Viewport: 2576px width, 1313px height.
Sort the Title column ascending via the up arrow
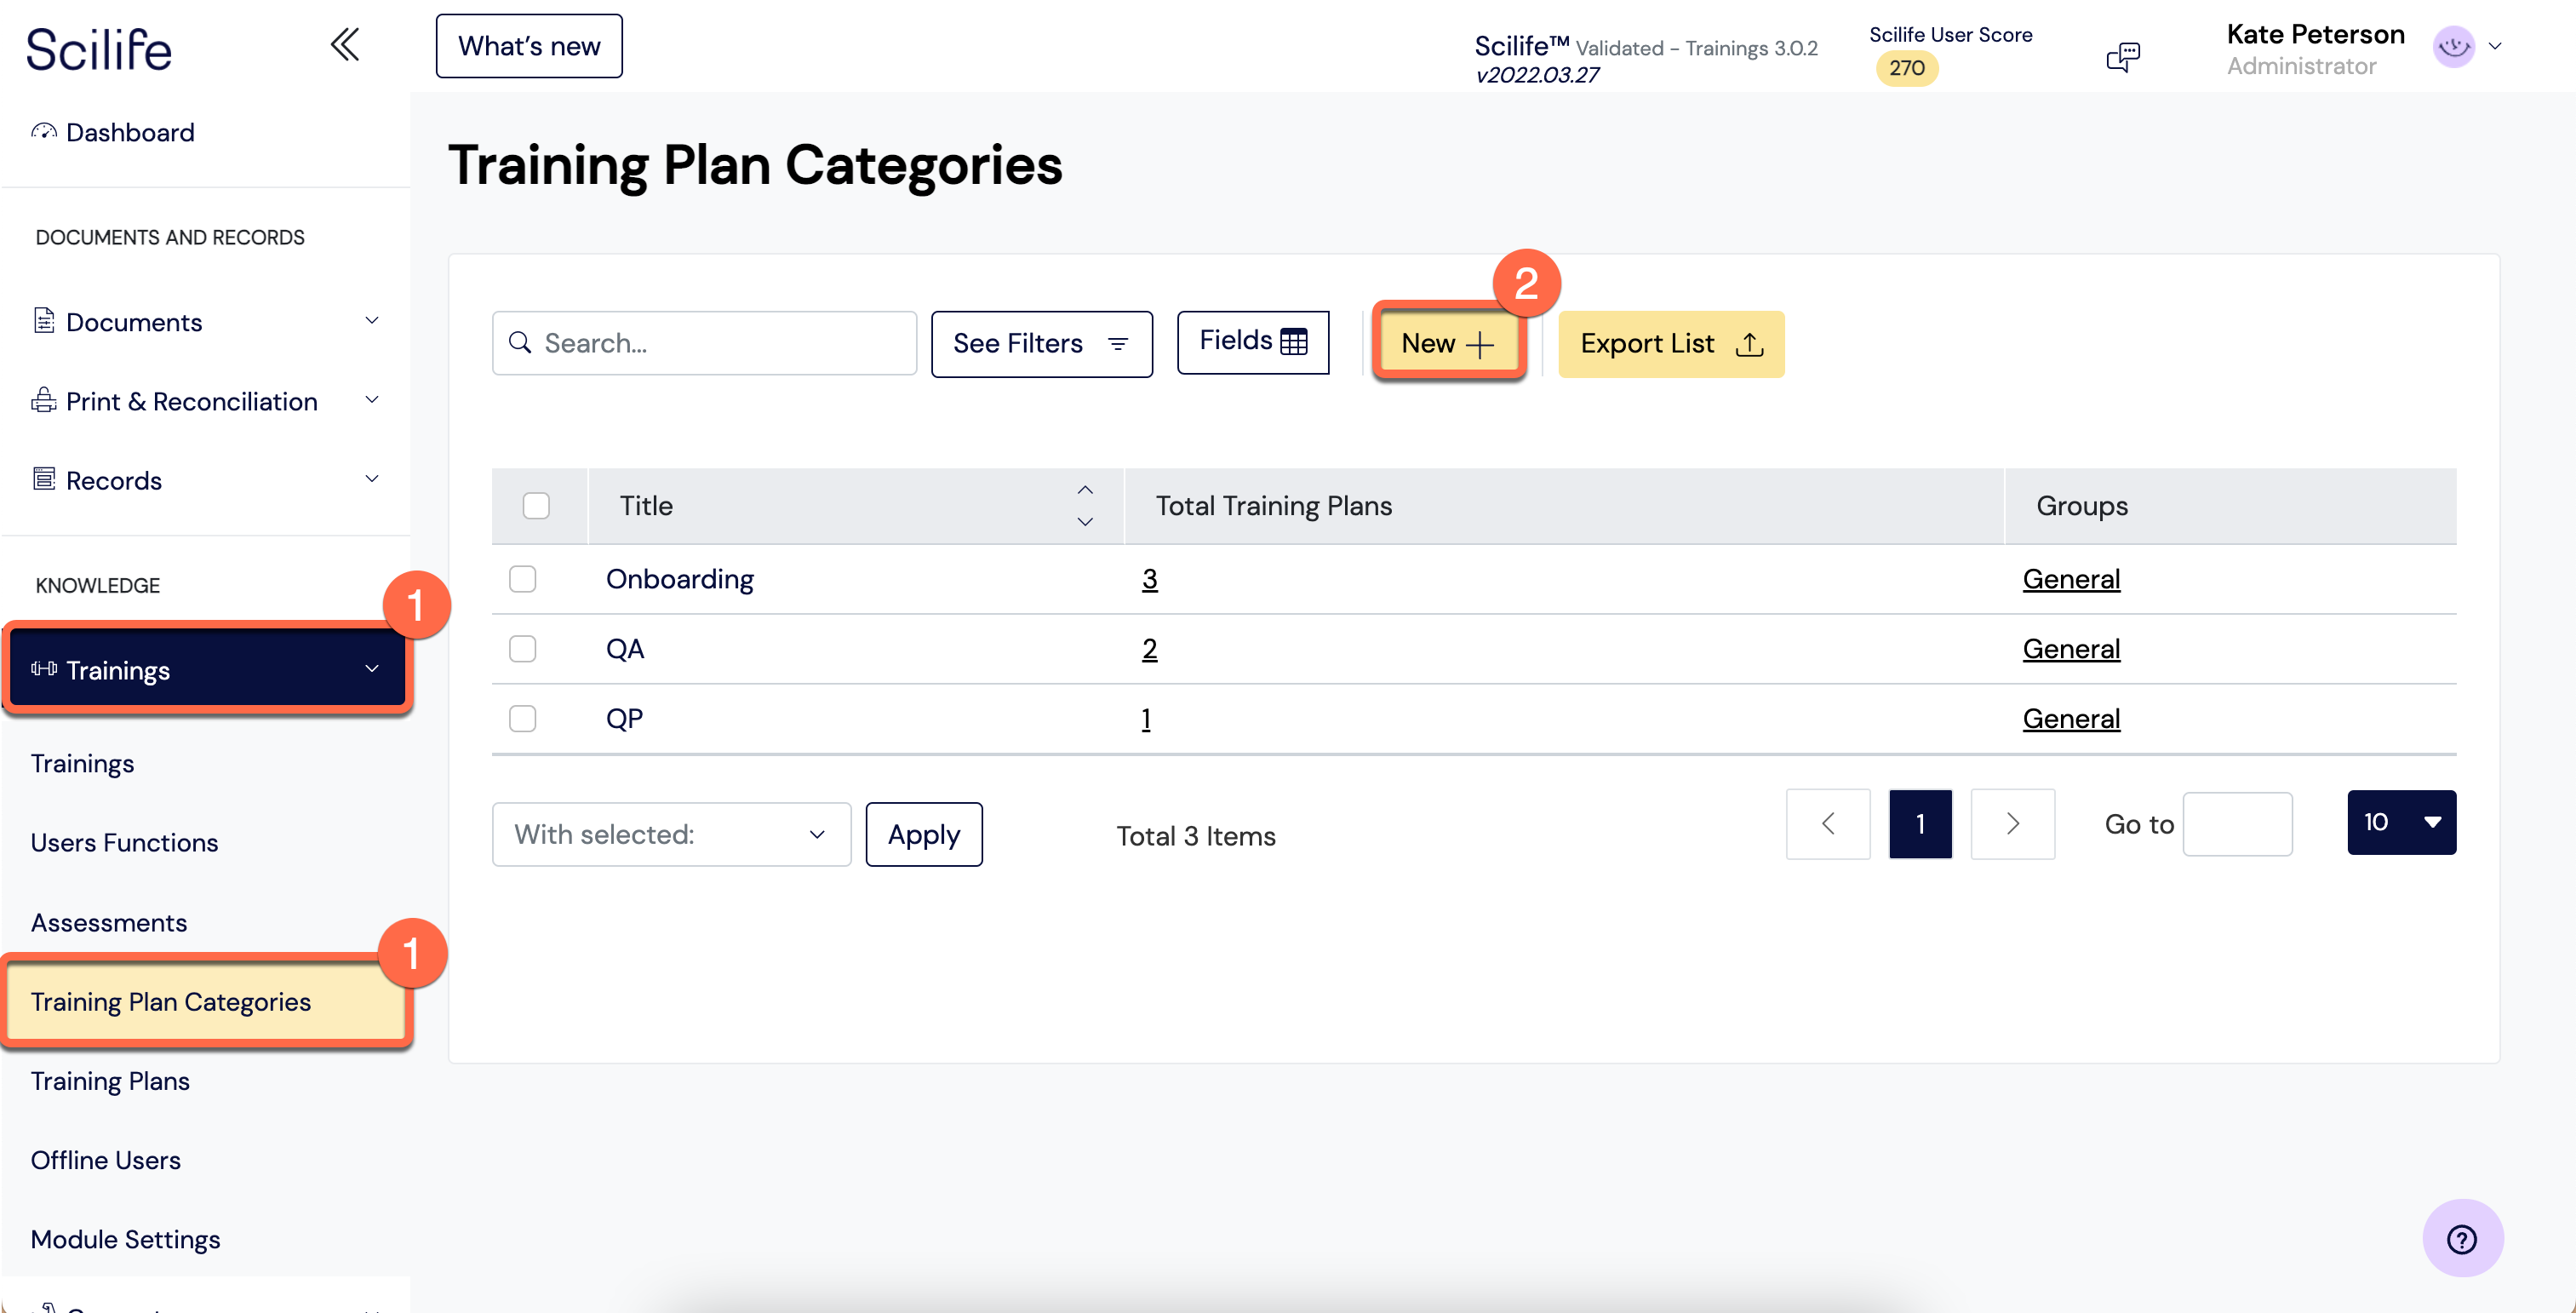[x=1085, y=490]
